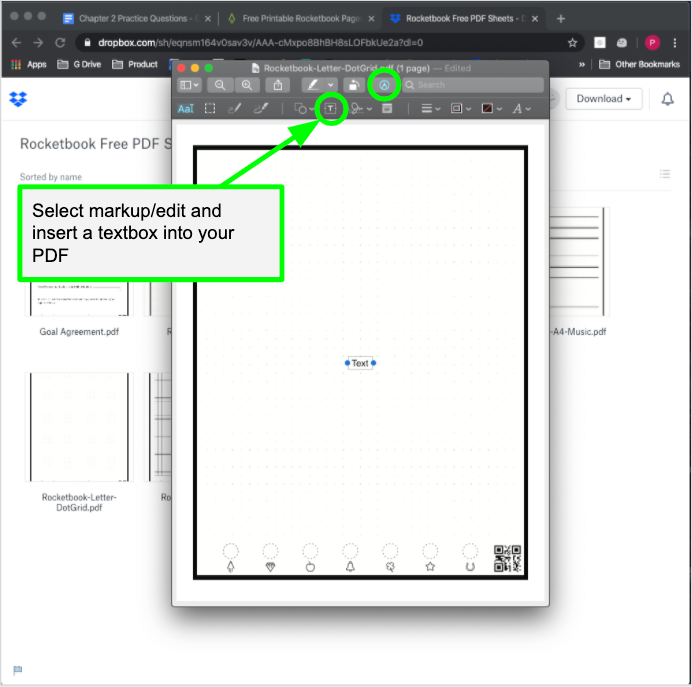Go back in the browser

coord(16,43)
